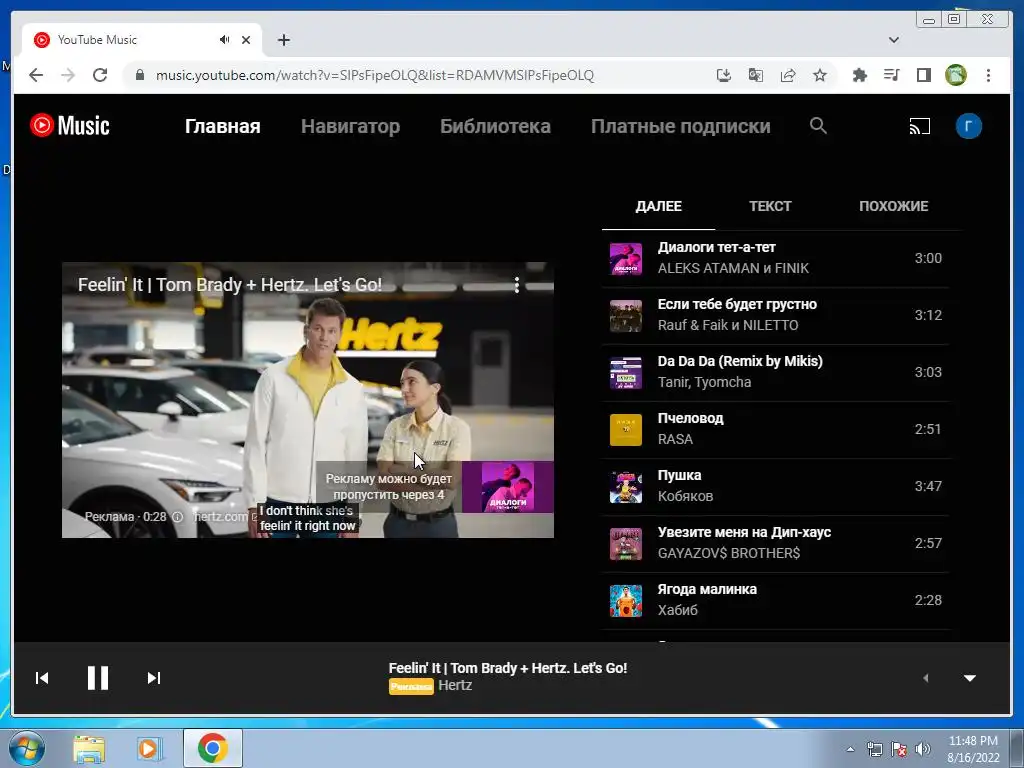This screenshot has width=1024, height=768.
Task: Click the ad video title
Action: pos(229,285)
